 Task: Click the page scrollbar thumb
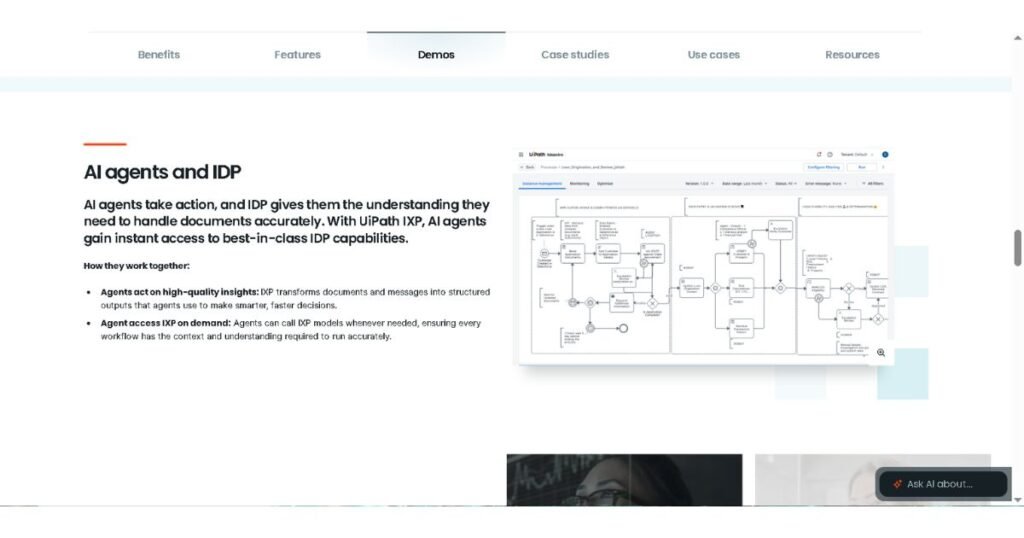pos(1017,247)
